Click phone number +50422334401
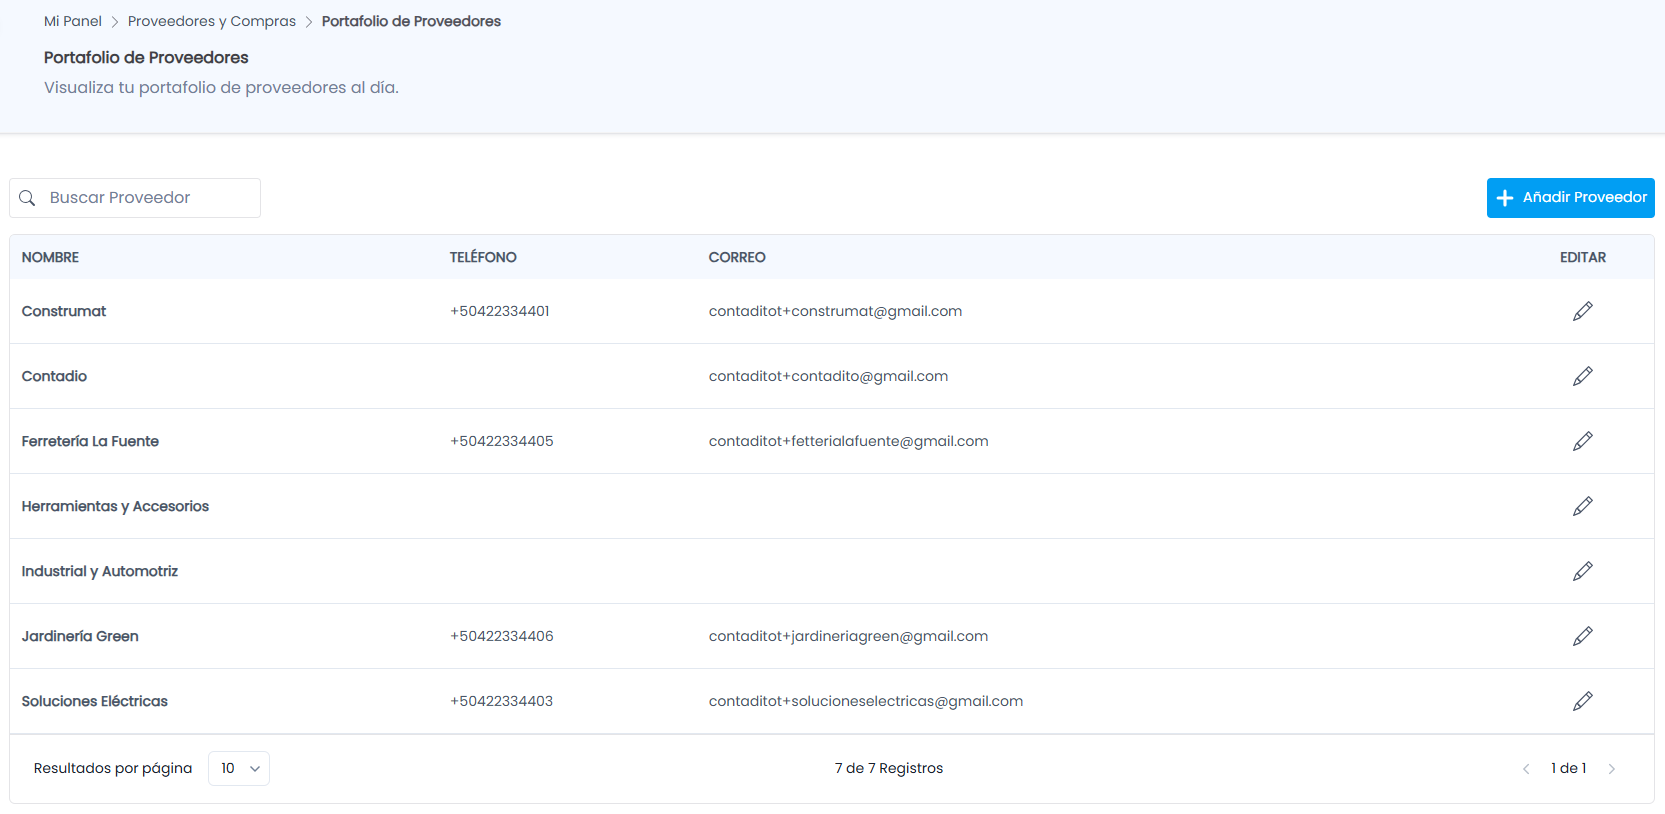 pyautogui.click(x=500, y=311)
